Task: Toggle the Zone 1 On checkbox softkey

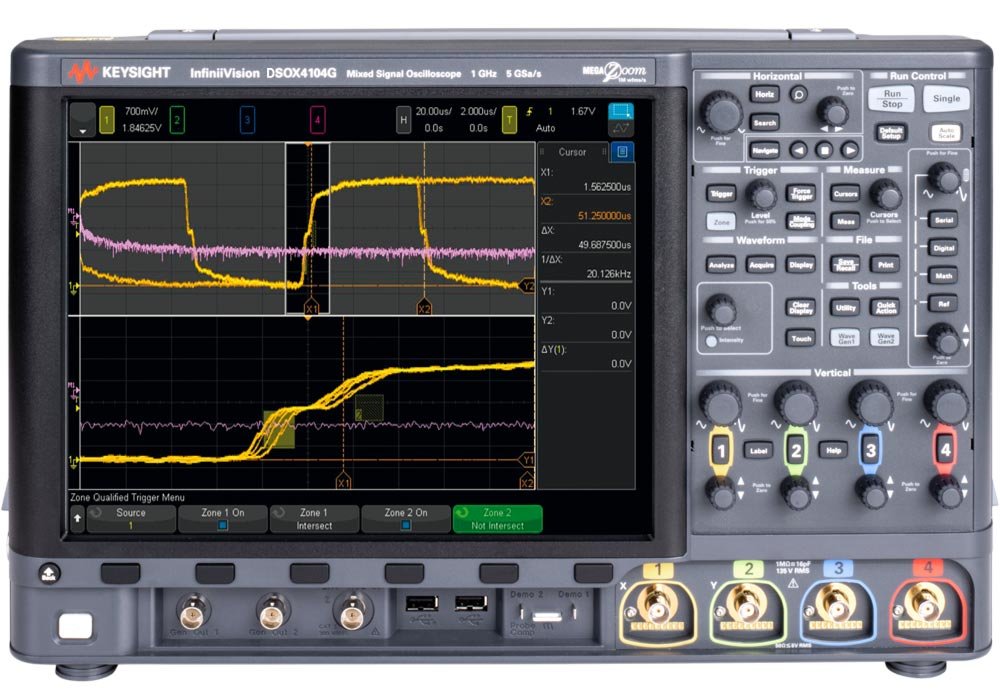Action: tap(223, 518)
